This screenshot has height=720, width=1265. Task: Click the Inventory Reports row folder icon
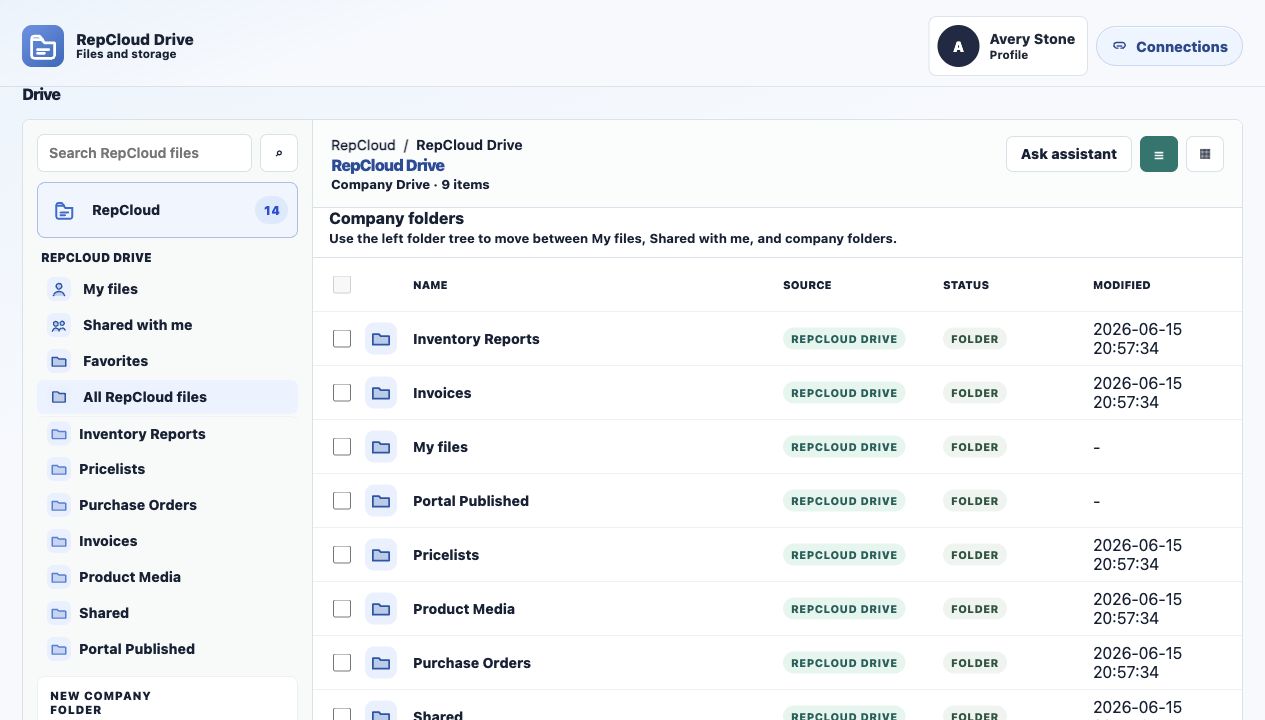click(x=381, y=339)
